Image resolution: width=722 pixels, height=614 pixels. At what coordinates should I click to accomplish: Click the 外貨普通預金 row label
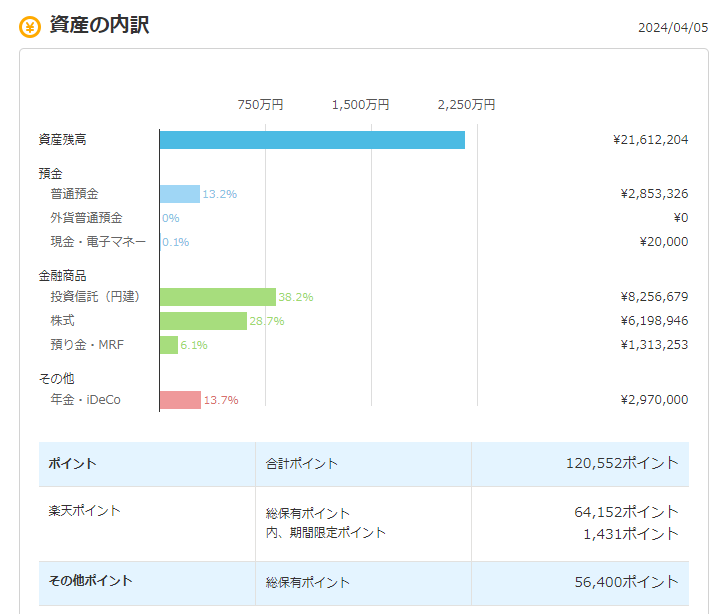coord(86,218)
